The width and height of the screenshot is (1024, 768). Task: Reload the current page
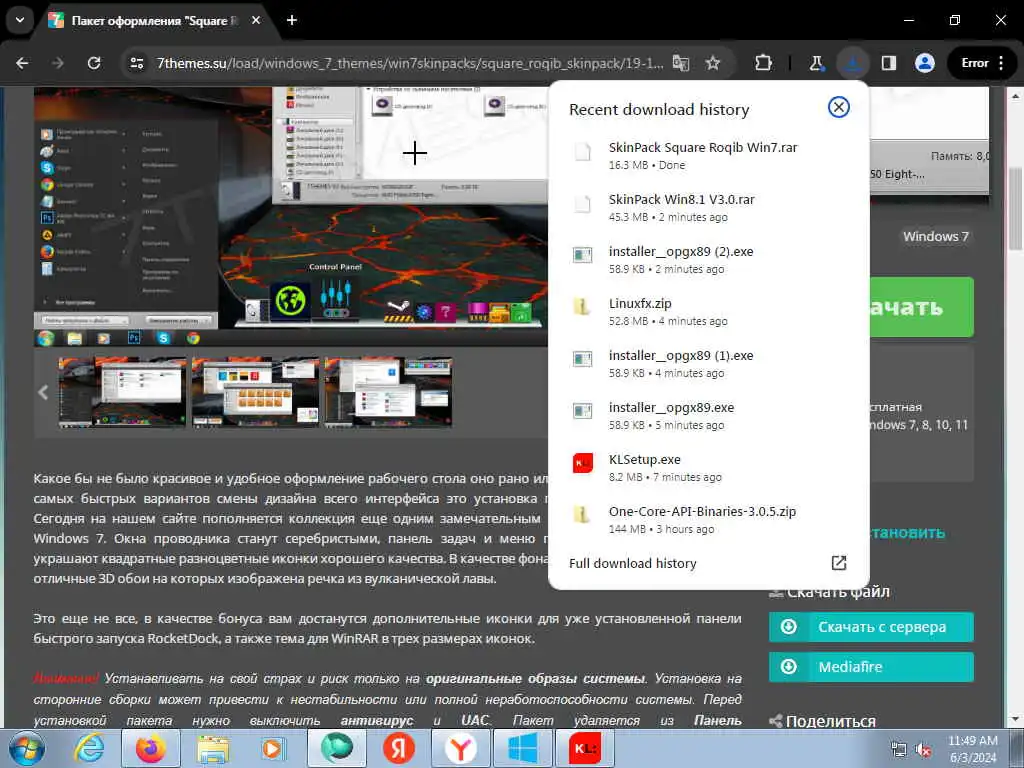click(x=94, y=63)
